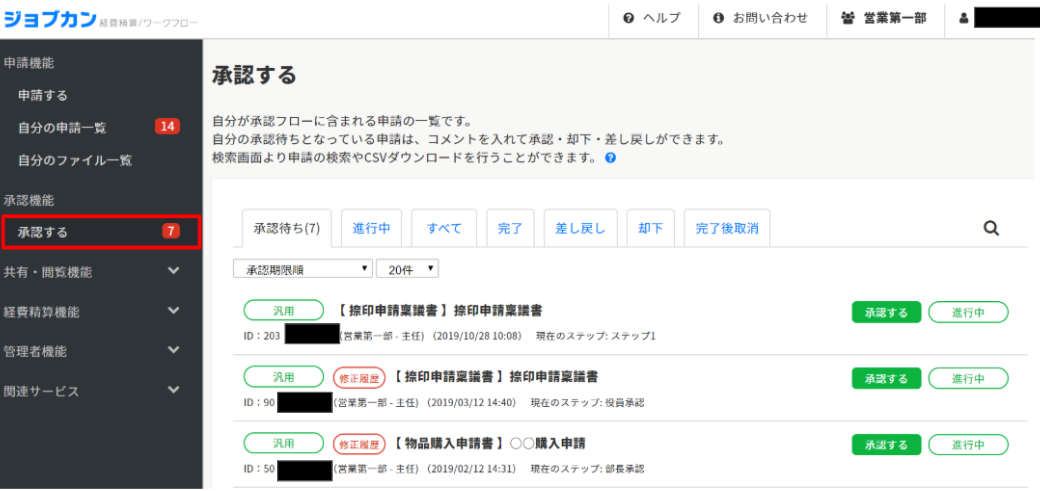
Task: Click 申請機能 section heading
Action: pos(29,63)
